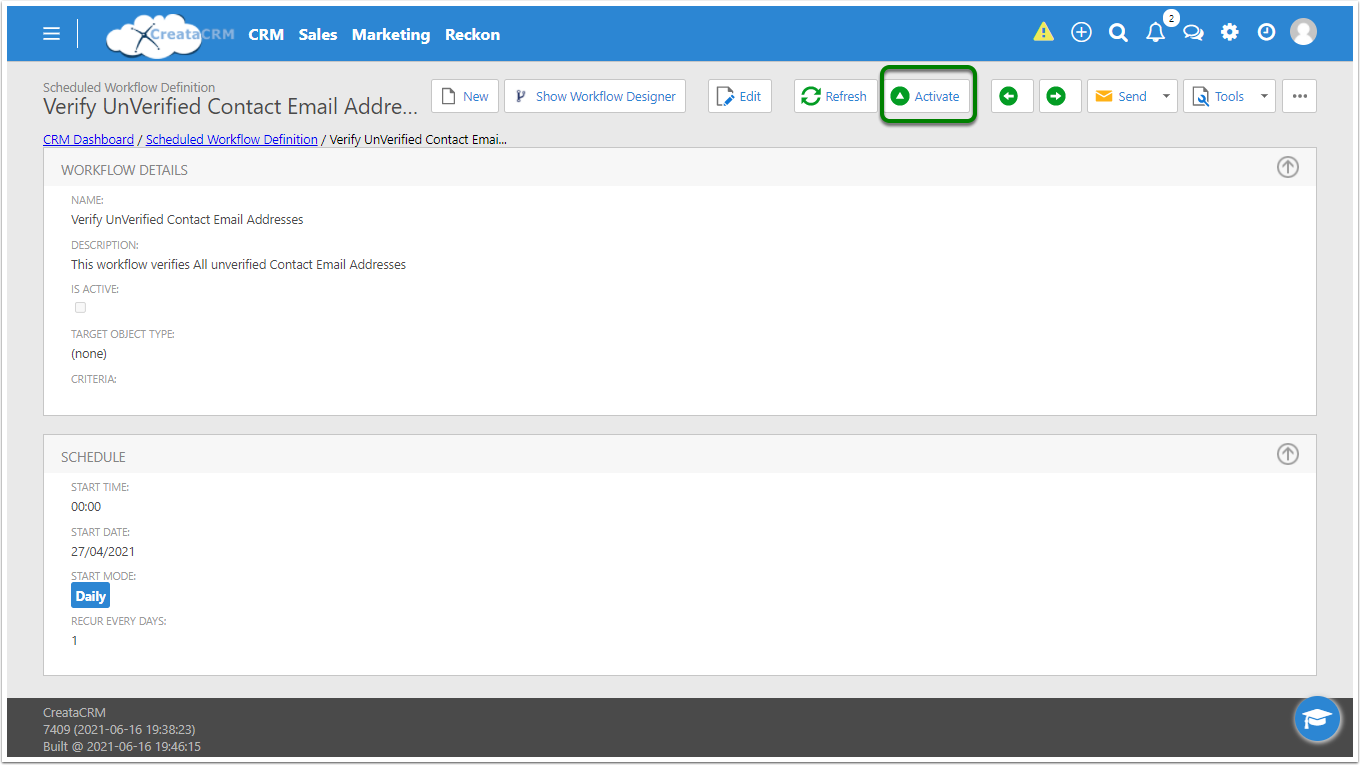Expand the Tools dropdown arrow
Image resolution: width=1360 pixels, height=765 pixels.
(1263, 97)
